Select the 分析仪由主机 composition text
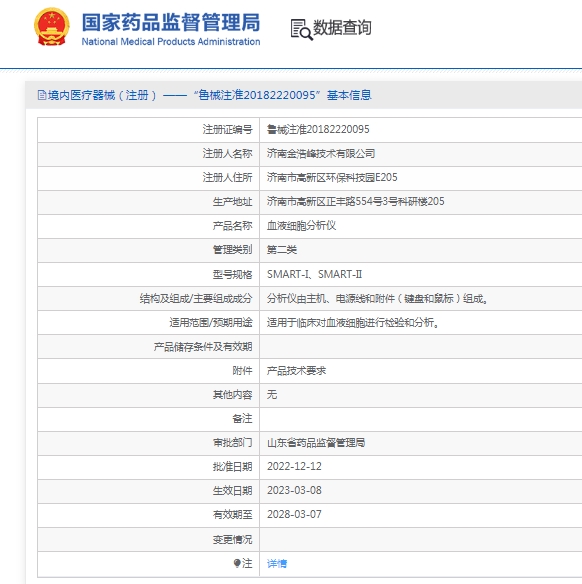582x584 pixels. click(x=377, y=299)
